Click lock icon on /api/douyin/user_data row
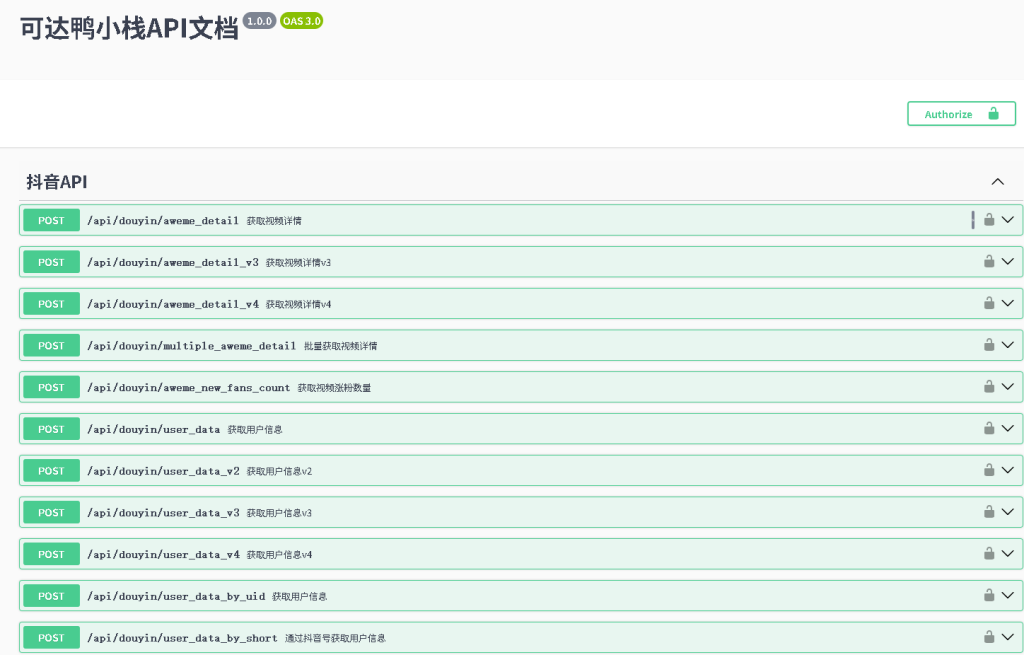The image size is (1024, 655). click(x=989, y=429)
